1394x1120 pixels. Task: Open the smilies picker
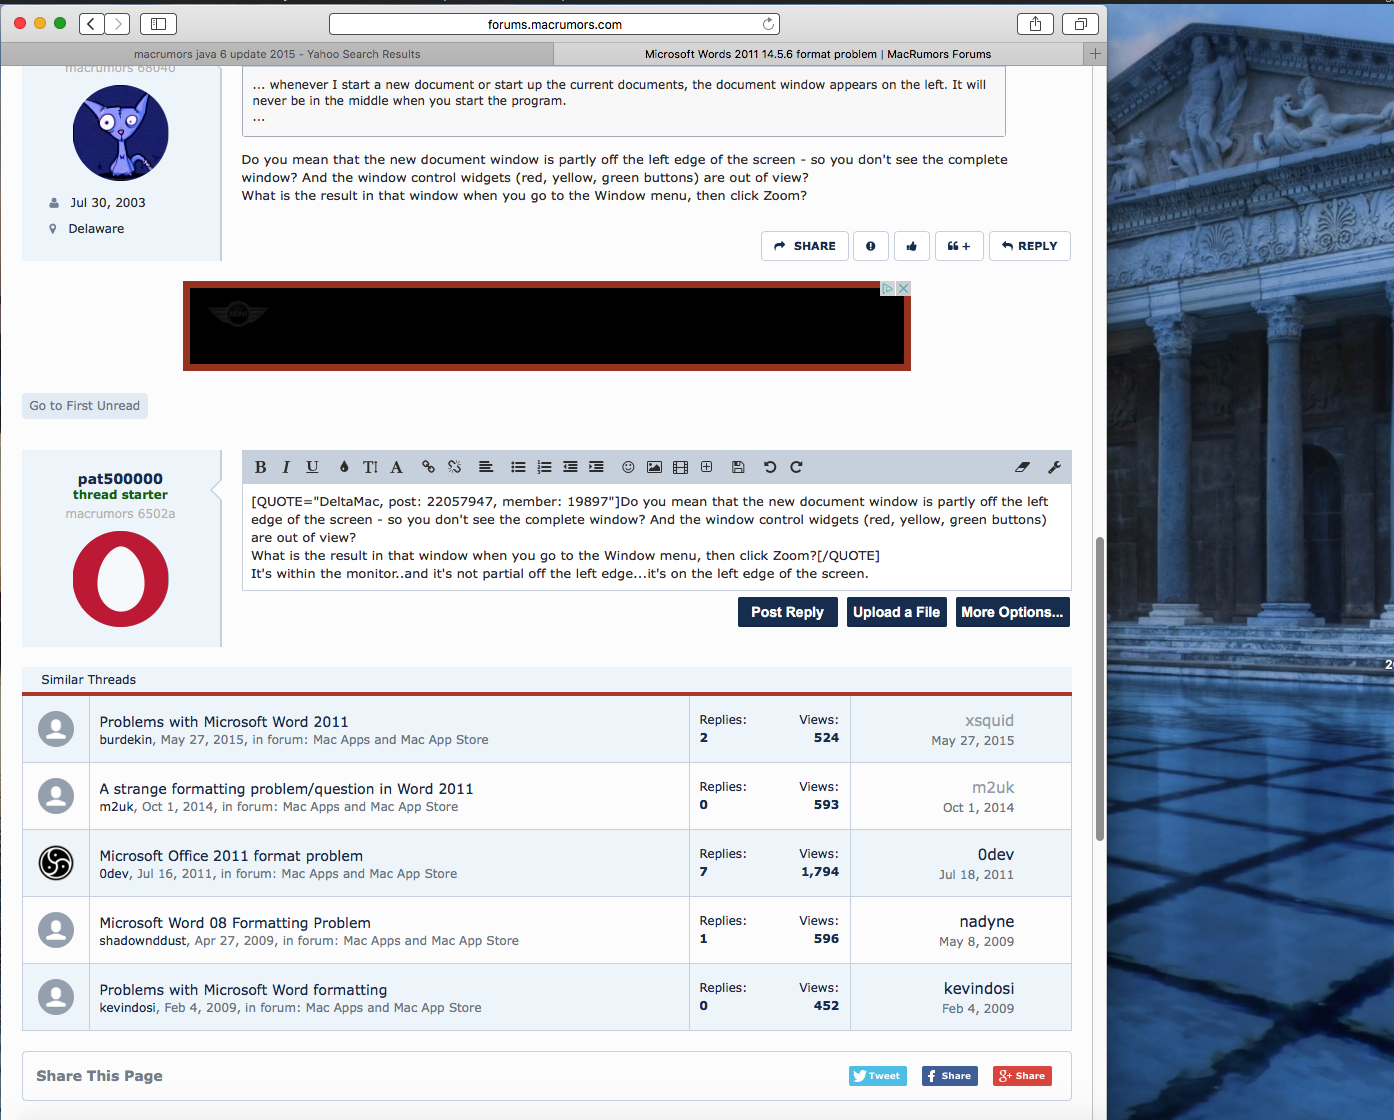tap(628, 467)
